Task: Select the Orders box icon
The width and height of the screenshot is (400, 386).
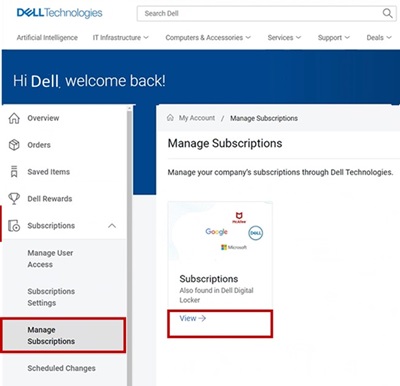Action: pos(14,145)
